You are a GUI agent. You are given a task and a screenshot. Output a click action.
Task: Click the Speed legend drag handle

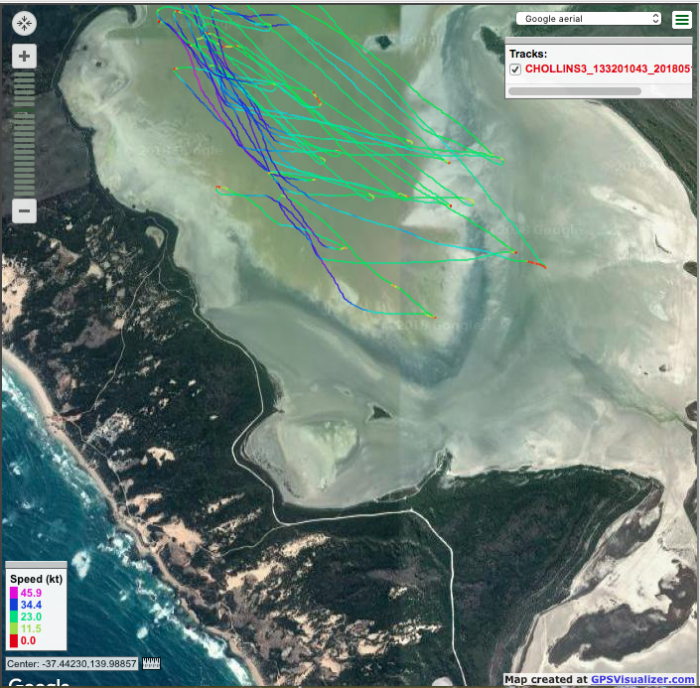[x=36, y=565]
